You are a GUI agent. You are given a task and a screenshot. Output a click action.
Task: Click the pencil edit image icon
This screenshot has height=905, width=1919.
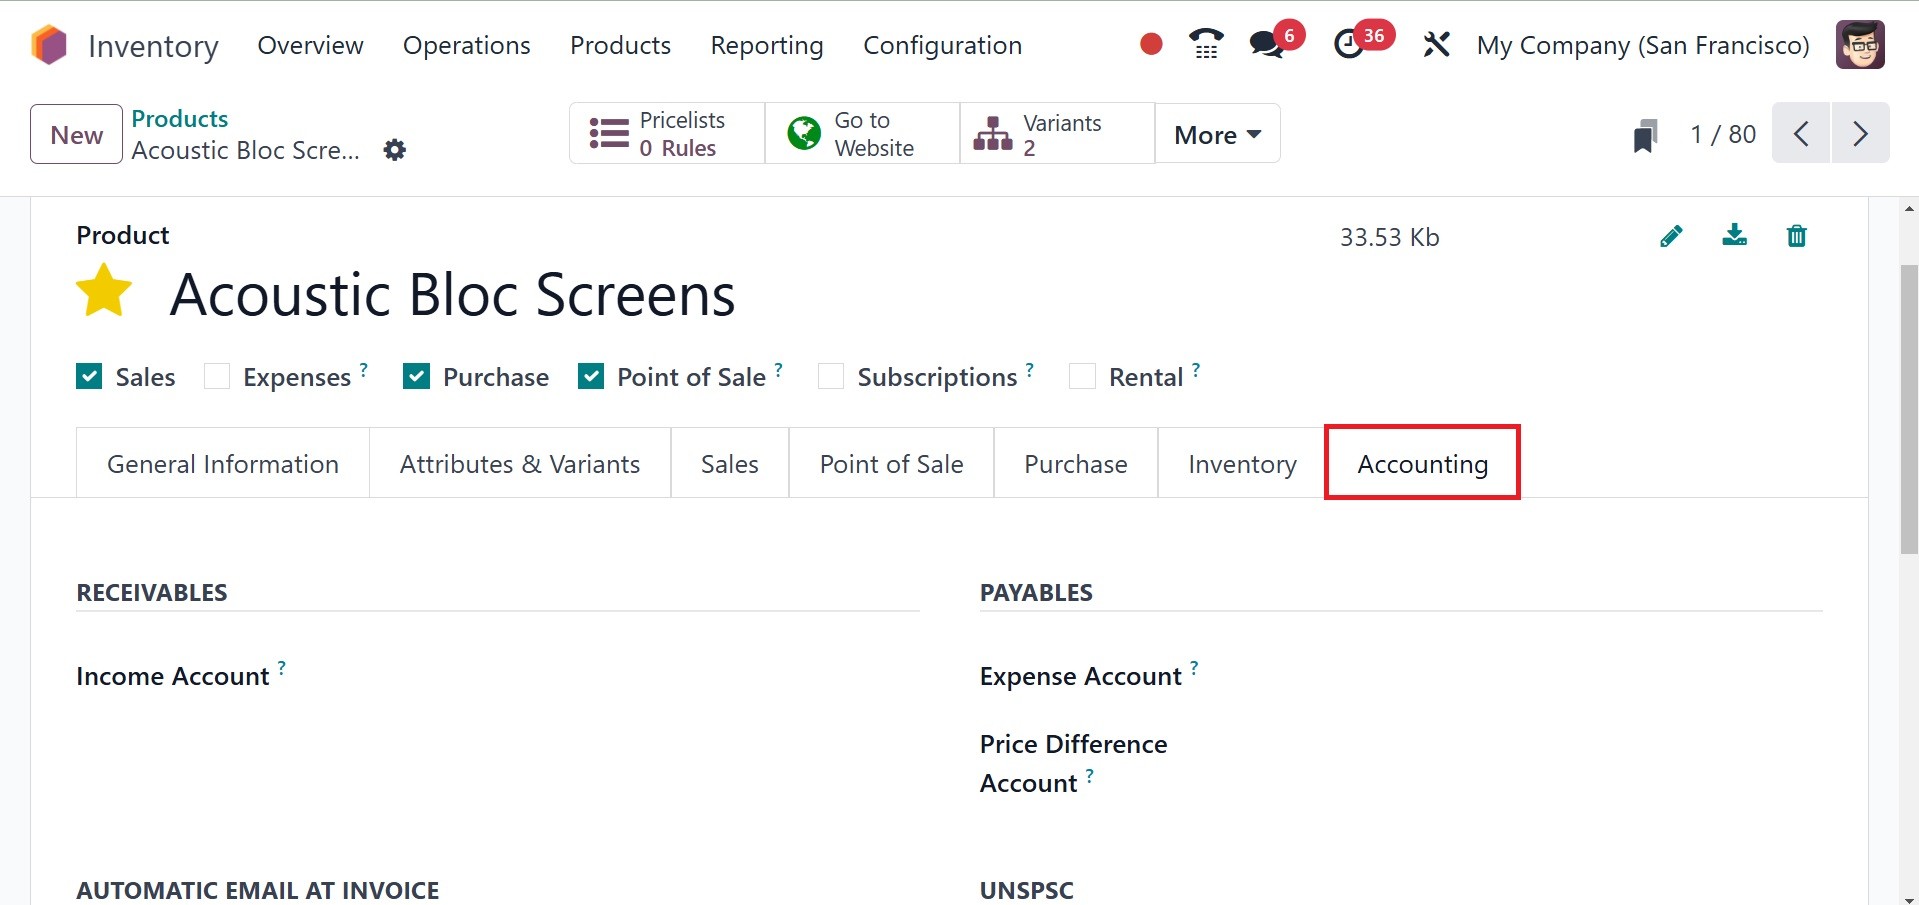(x=1671, y=236)
